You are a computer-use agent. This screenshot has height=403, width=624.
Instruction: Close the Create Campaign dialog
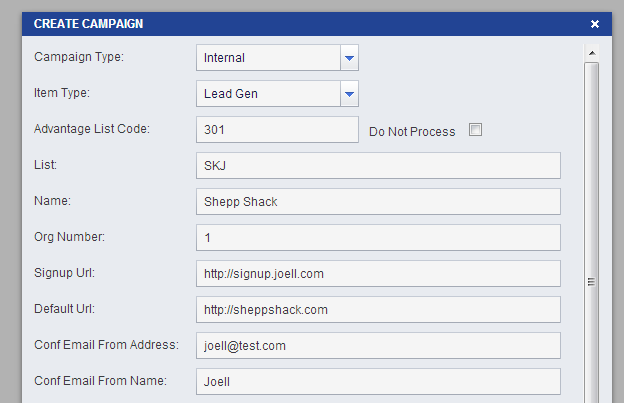coord(595,24)
